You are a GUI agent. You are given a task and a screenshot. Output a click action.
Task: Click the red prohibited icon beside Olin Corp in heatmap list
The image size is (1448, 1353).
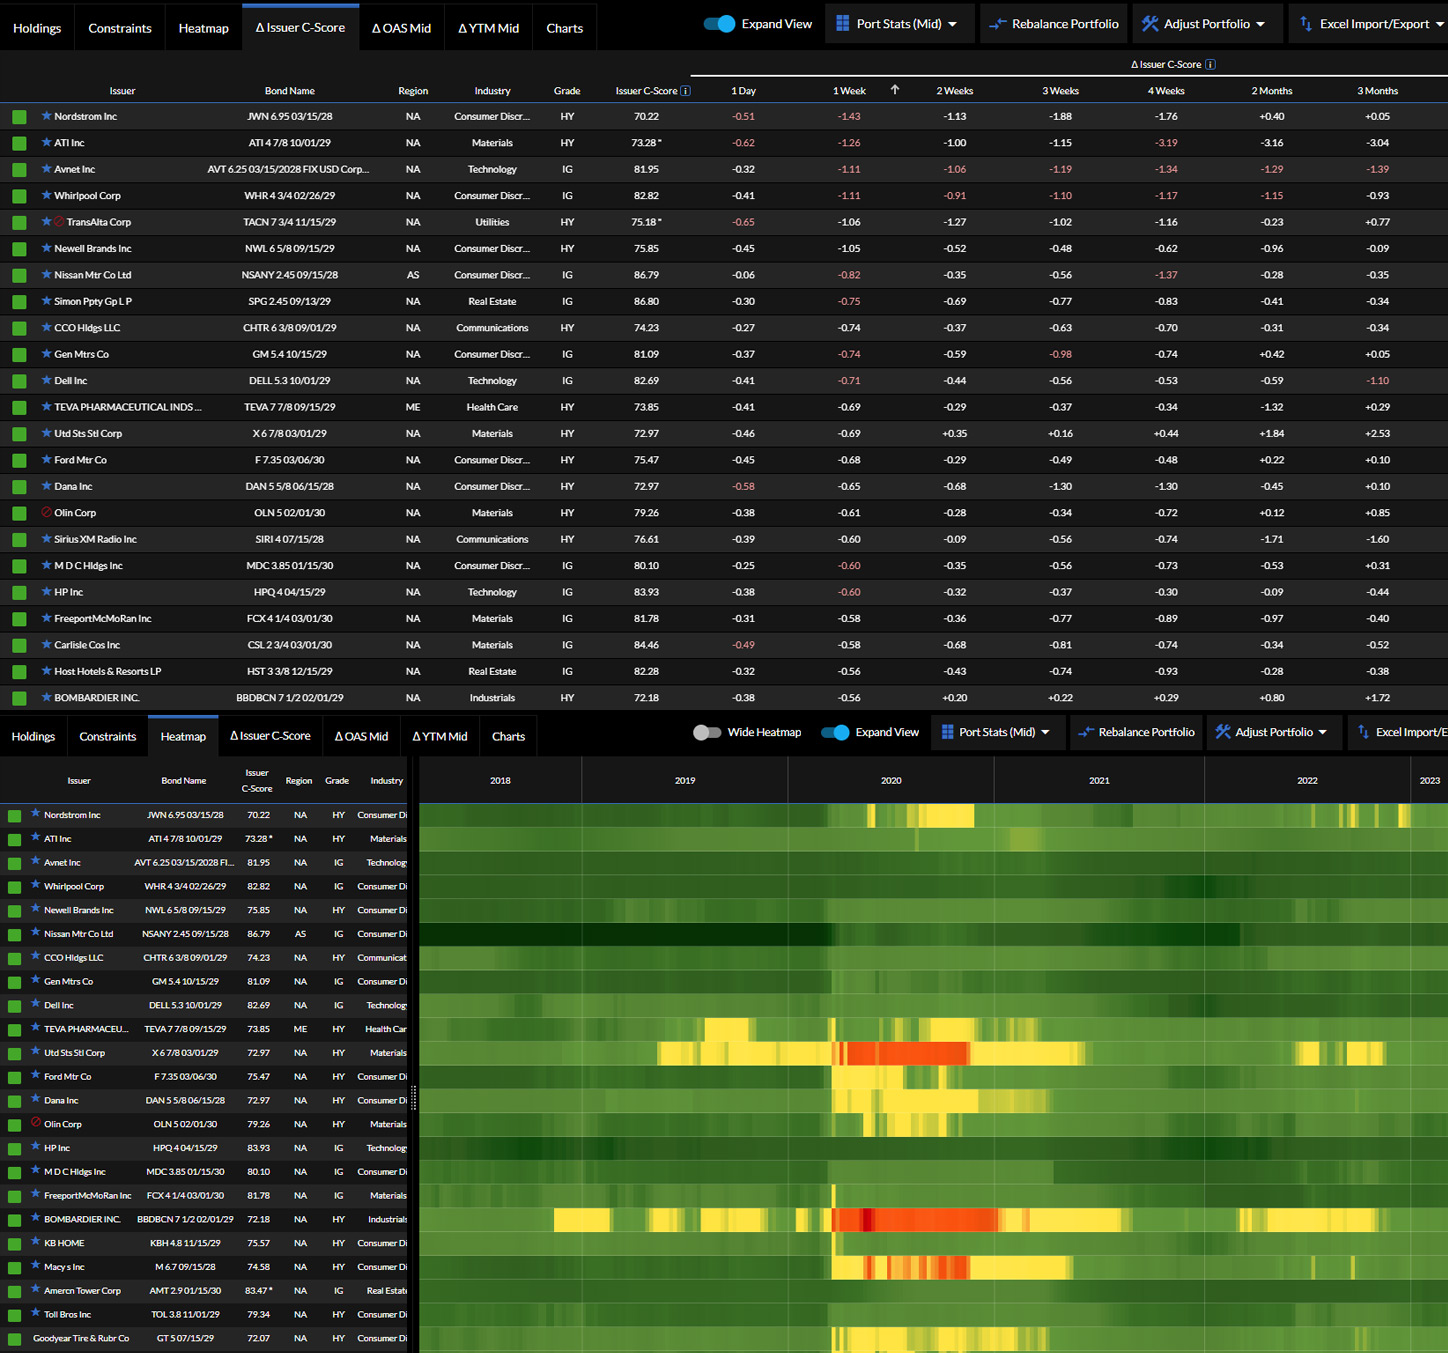[x=36, y=1123]
